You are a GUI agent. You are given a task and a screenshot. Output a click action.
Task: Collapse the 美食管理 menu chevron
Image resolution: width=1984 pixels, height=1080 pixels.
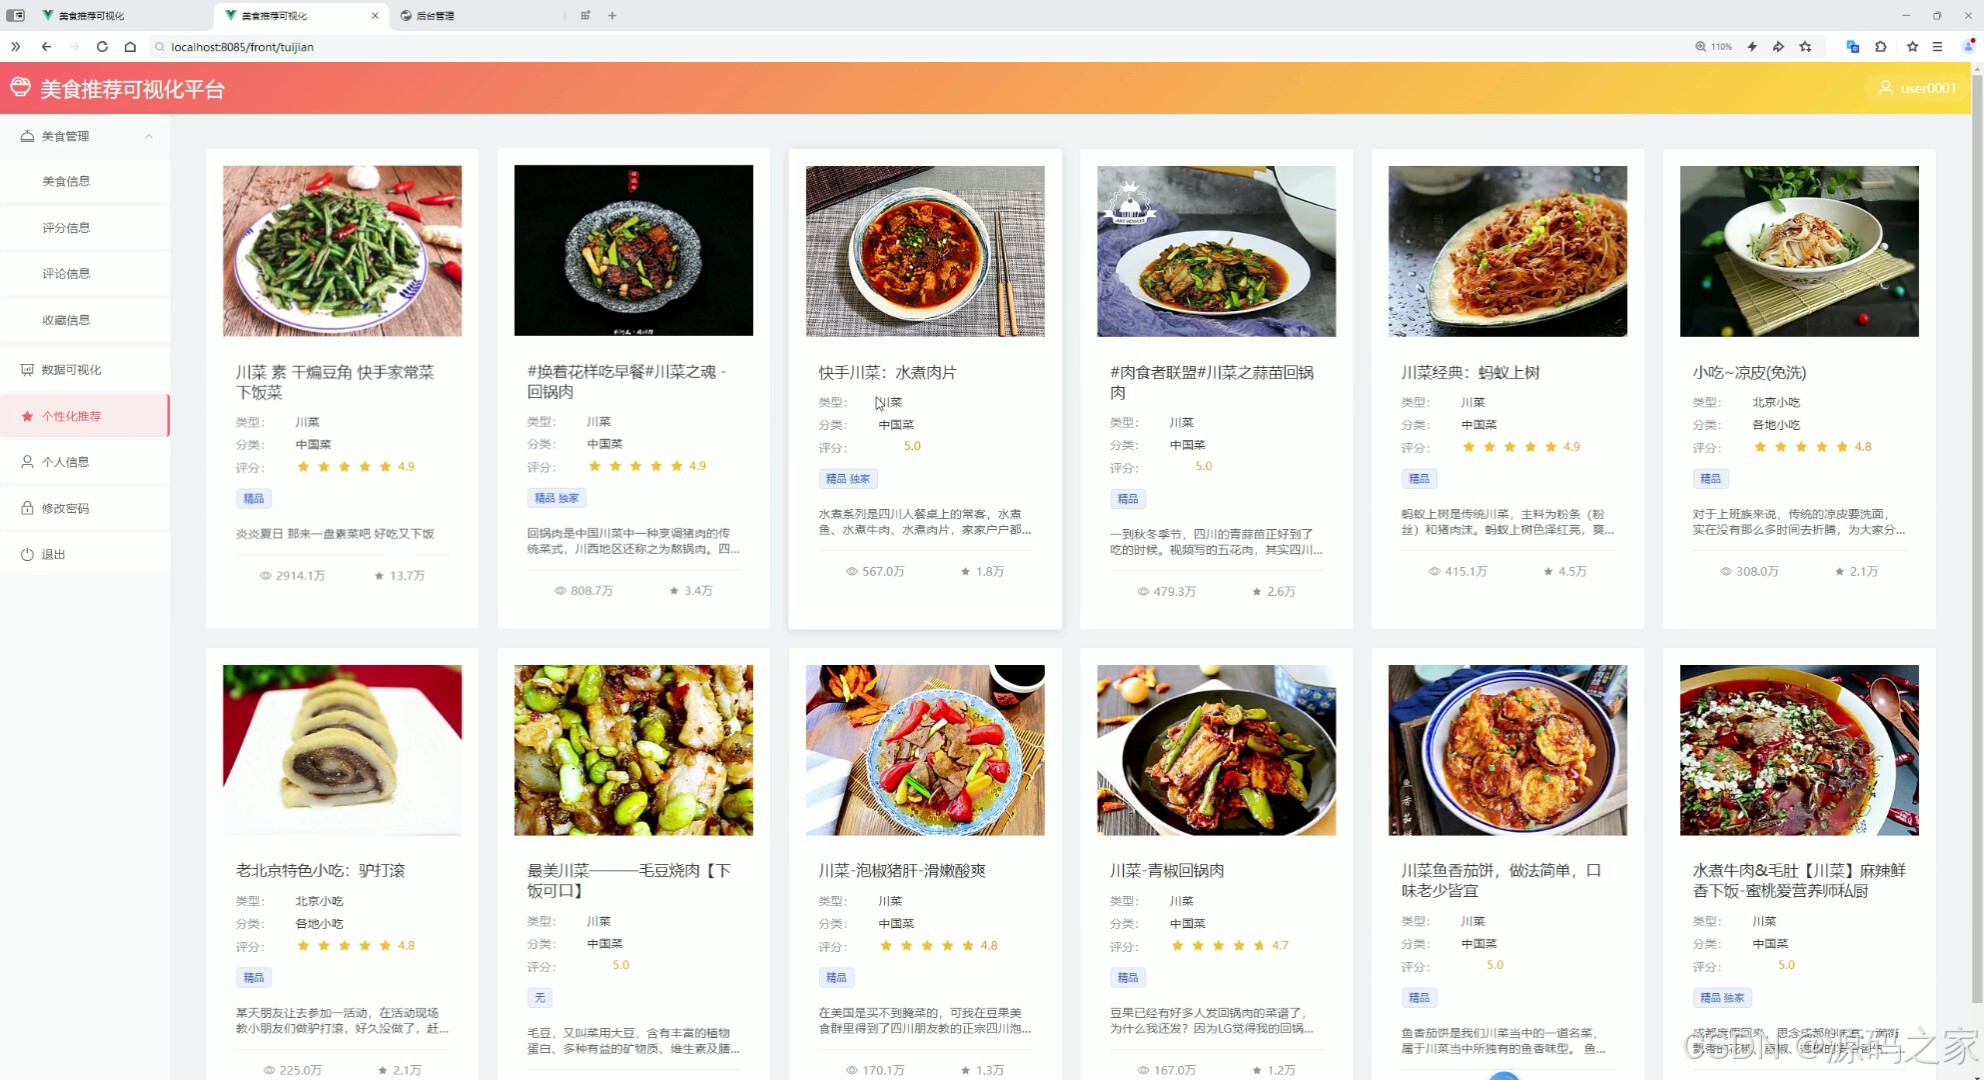click(x=148, y=136)
